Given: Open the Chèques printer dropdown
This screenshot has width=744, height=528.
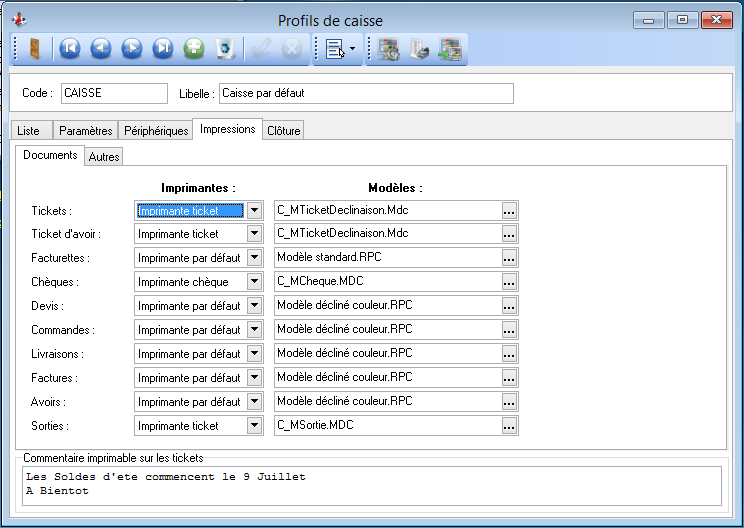Looking at the screenshot, I should (x=254, y=282).
